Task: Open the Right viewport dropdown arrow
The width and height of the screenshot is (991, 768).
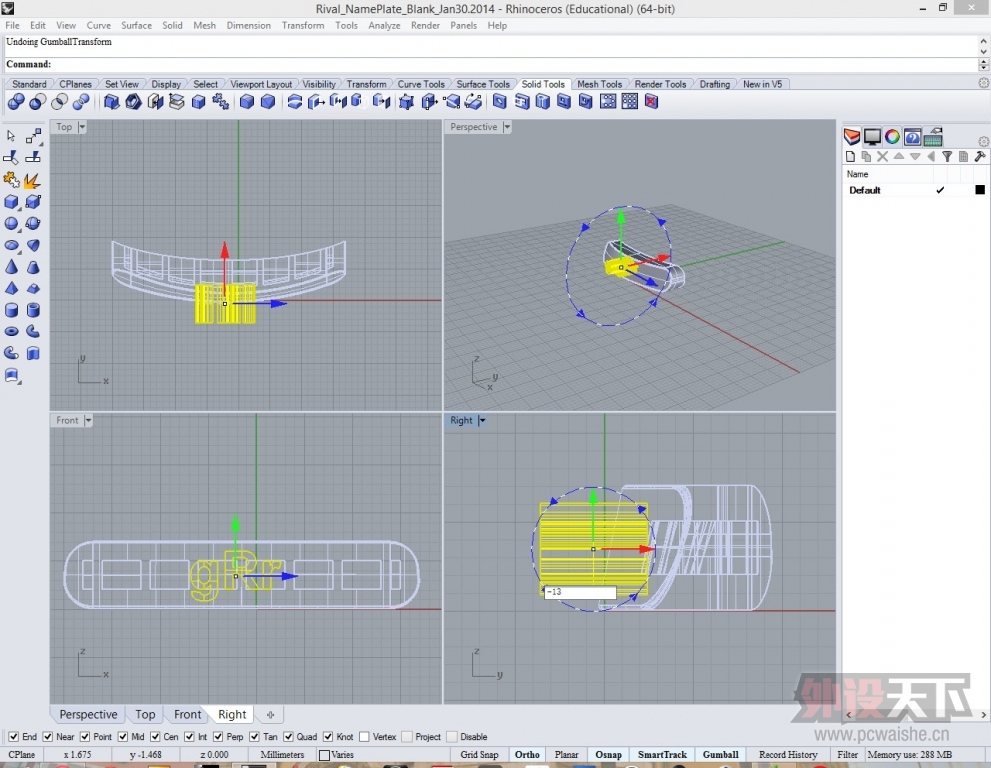Action: point(482,420)
